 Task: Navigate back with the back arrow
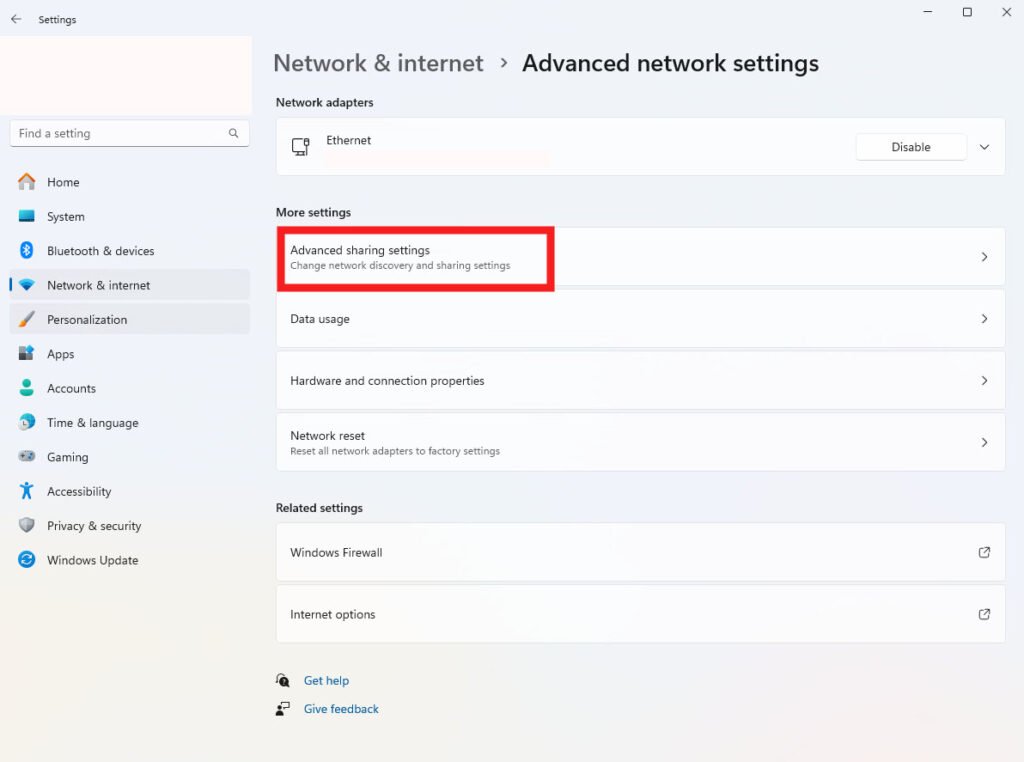coord(16,19)
